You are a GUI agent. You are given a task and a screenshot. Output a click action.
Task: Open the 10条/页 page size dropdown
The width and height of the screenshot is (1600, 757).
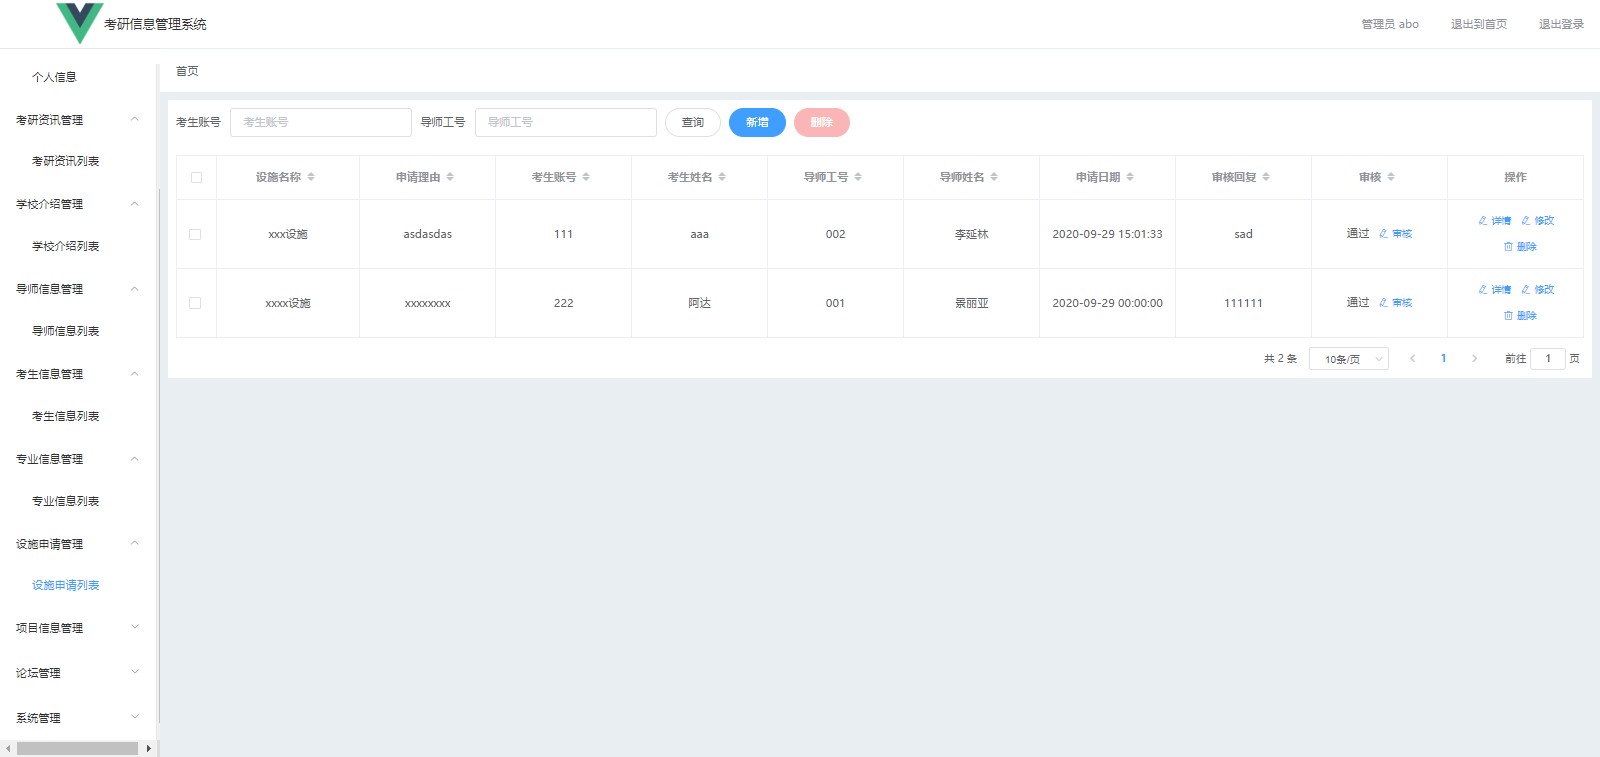tap(1348, 359)
